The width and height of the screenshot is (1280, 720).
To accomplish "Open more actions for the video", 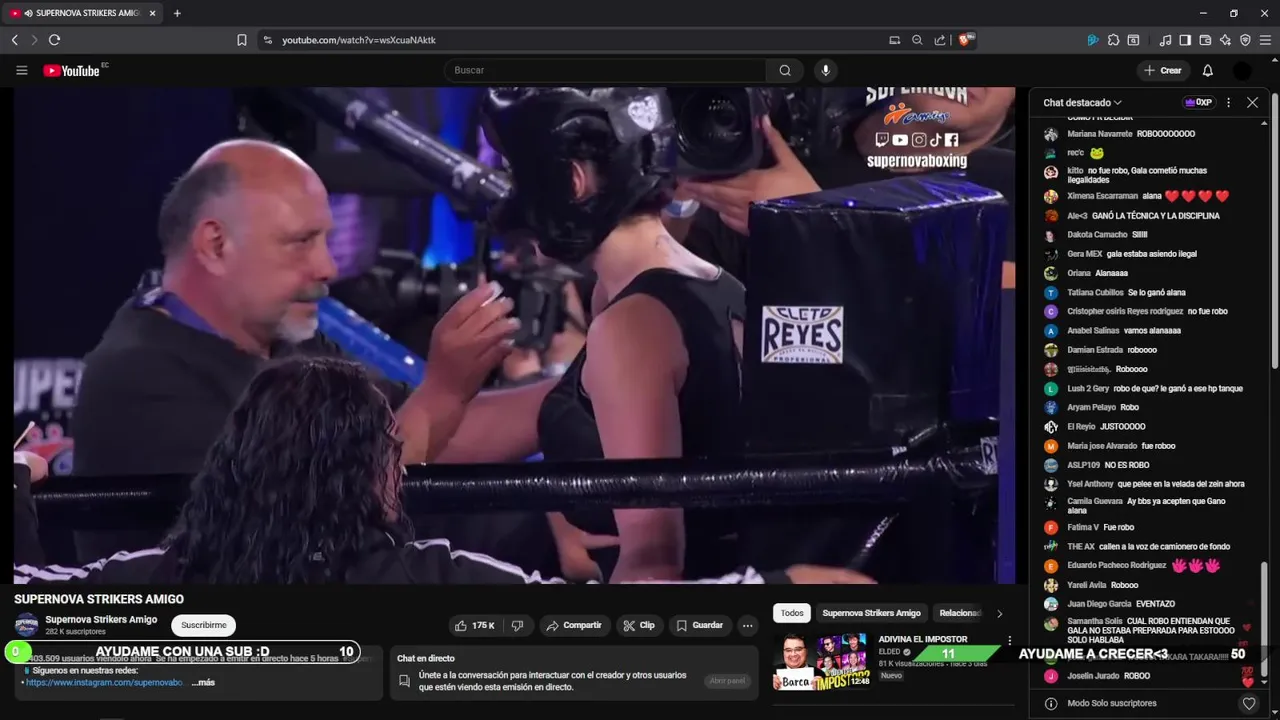I will coord(747,625).
